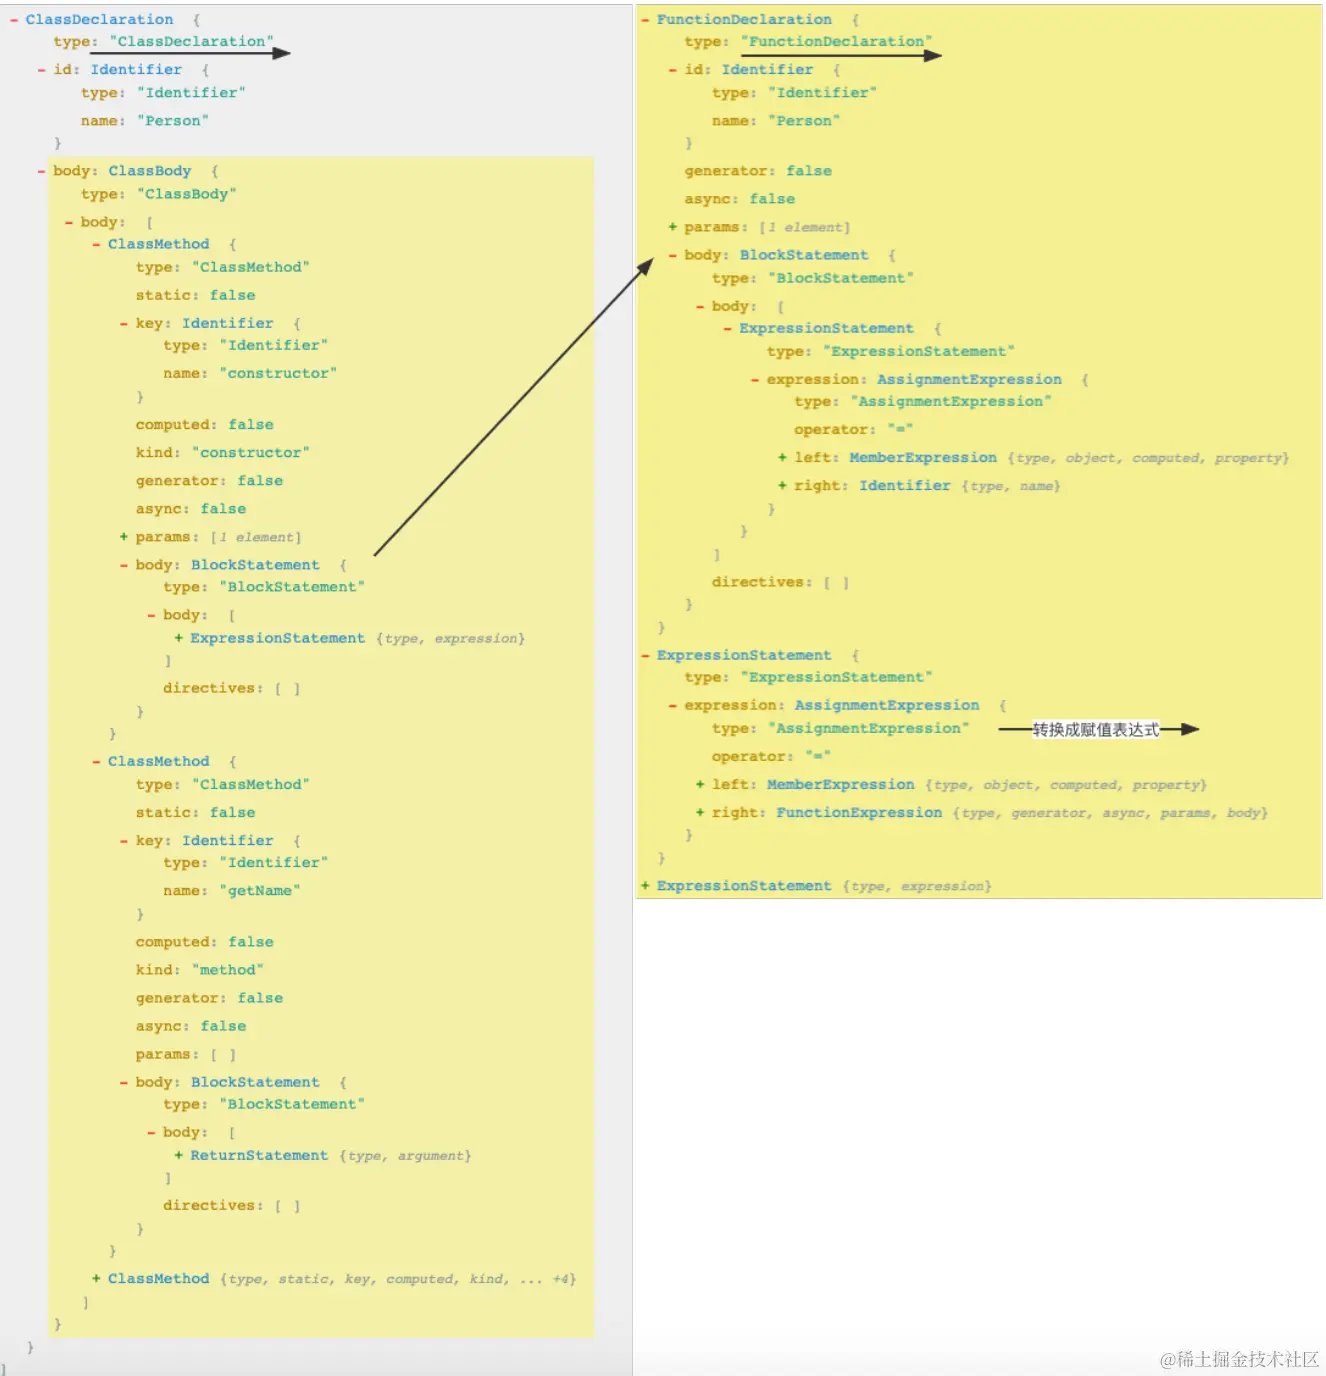Expand the collapsed ClassMethod with +4 properties
The image size is (1326, 1376).
[96, 1279]
